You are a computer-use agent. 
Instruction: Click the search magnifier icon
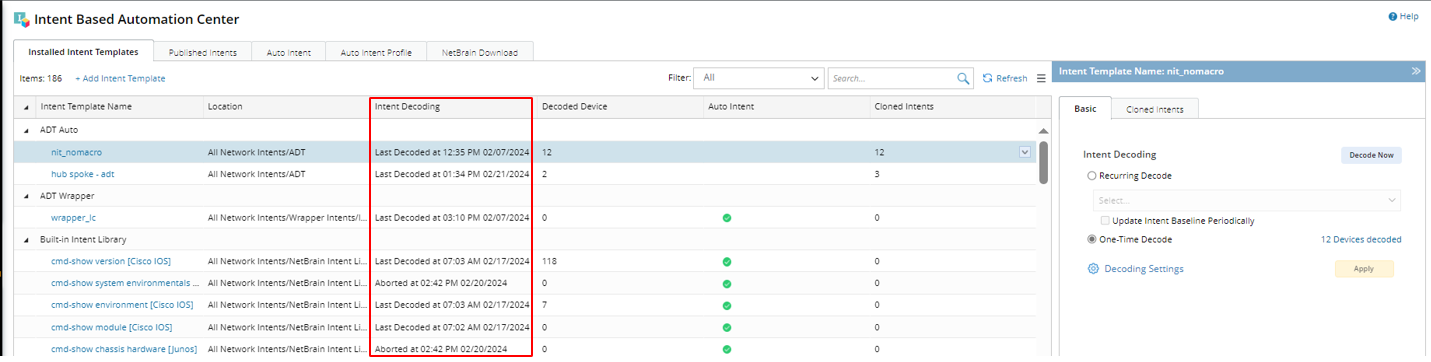coord(964,78)
